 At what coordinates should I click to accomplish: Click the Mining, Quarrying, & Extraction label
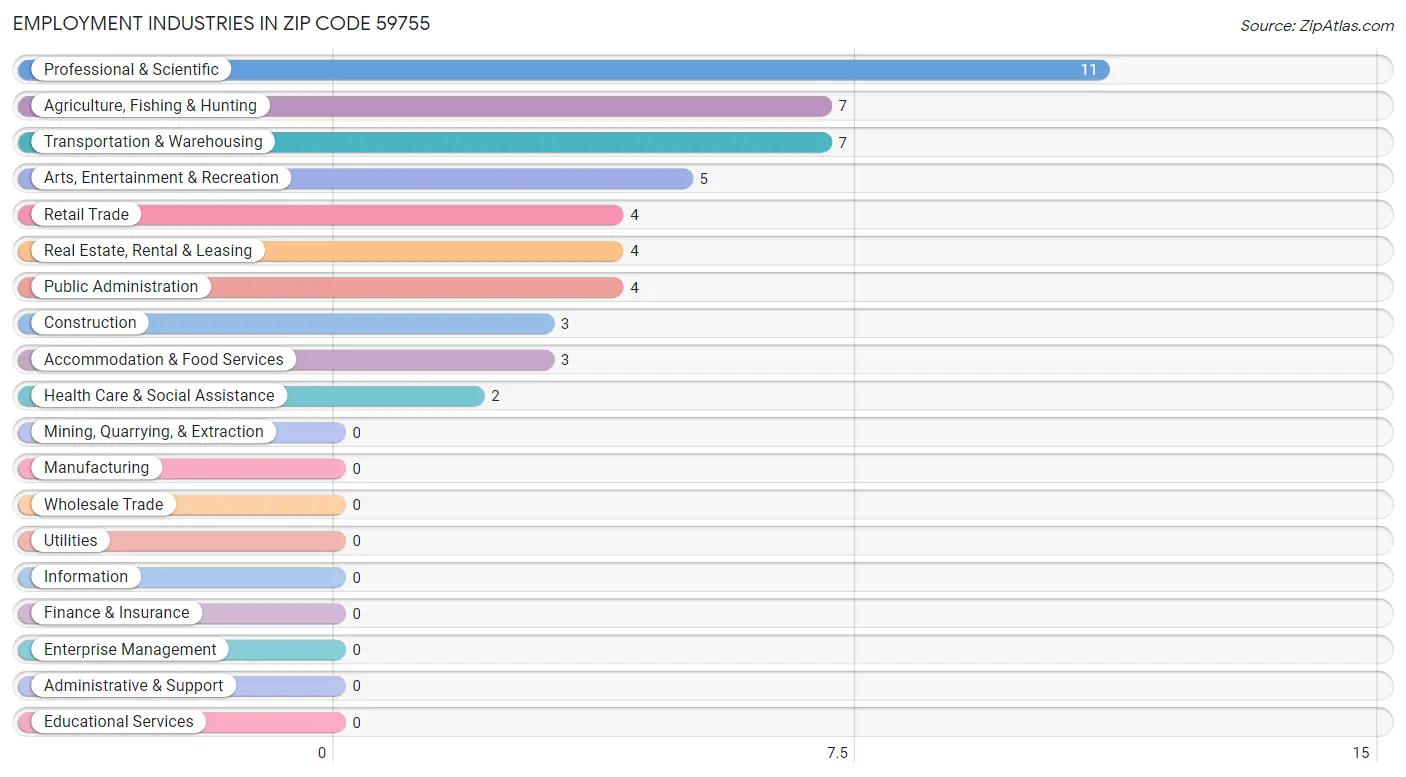[x=154, y=432]
